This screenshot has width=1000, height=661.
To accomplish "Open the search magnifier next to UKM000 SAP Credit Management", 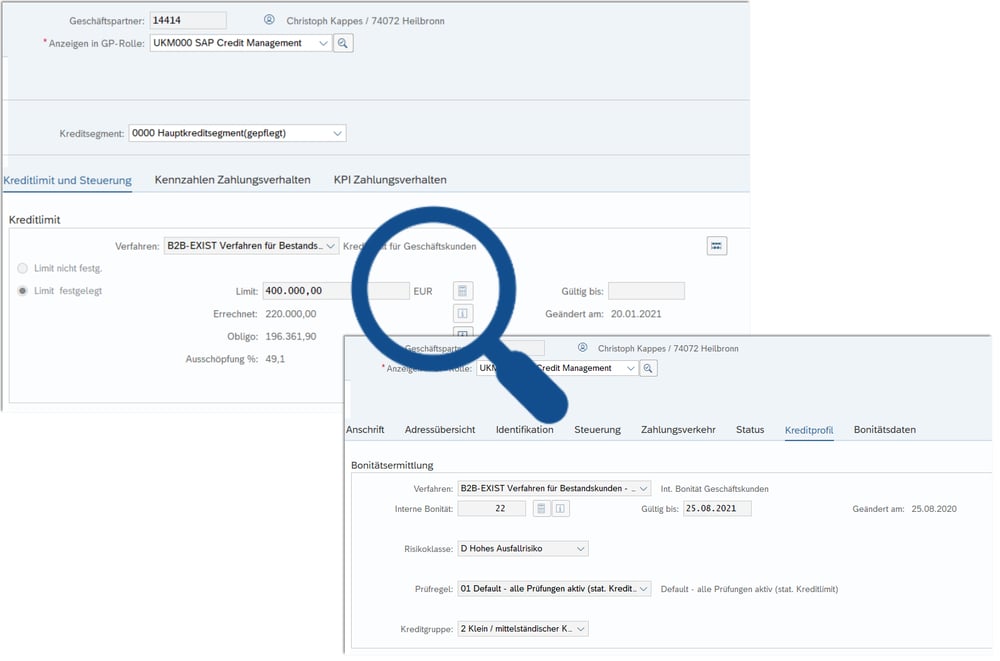I will point(343,43).
